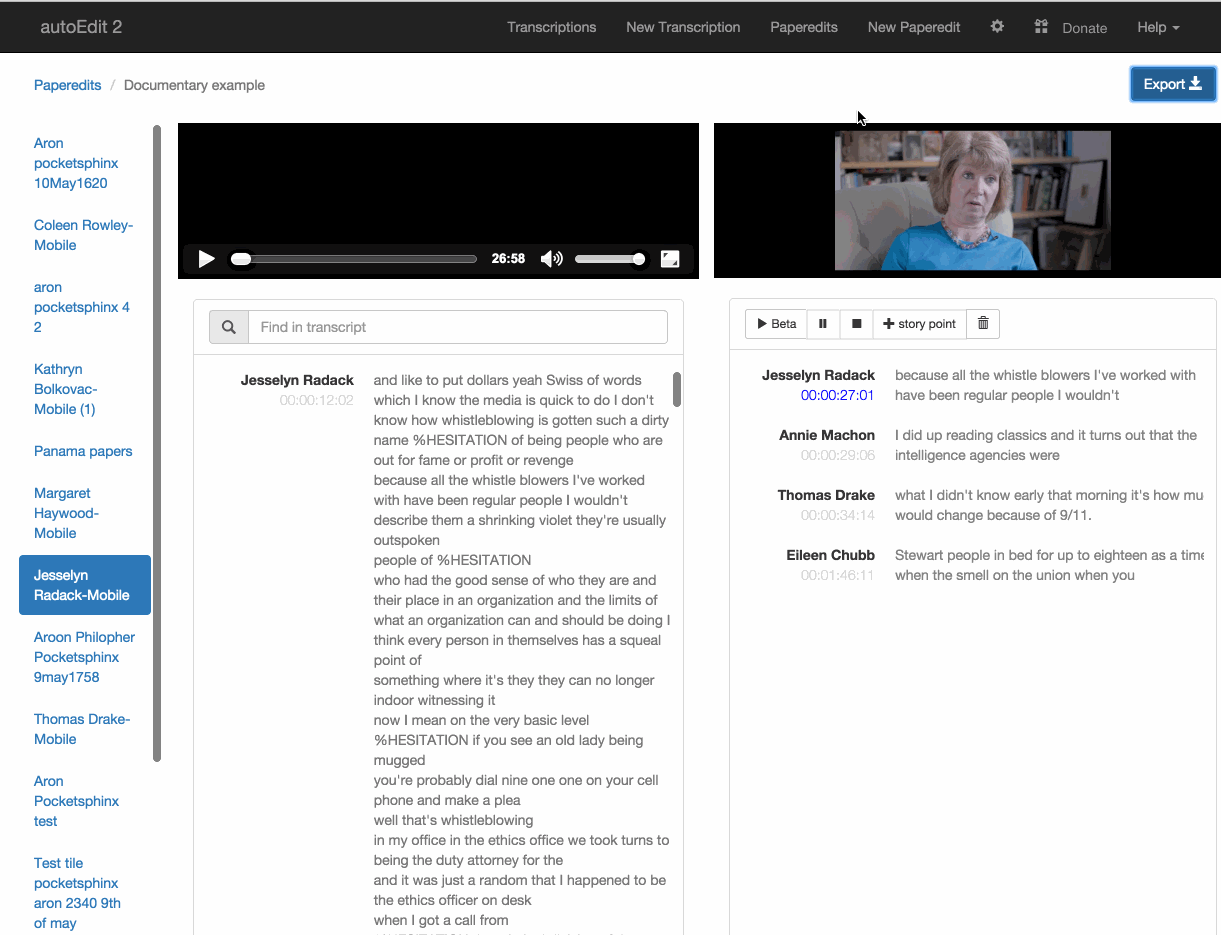Select Thomas Drake-Mobile transcription
This screenshot has width=1221, height=935.
(82, 729)
